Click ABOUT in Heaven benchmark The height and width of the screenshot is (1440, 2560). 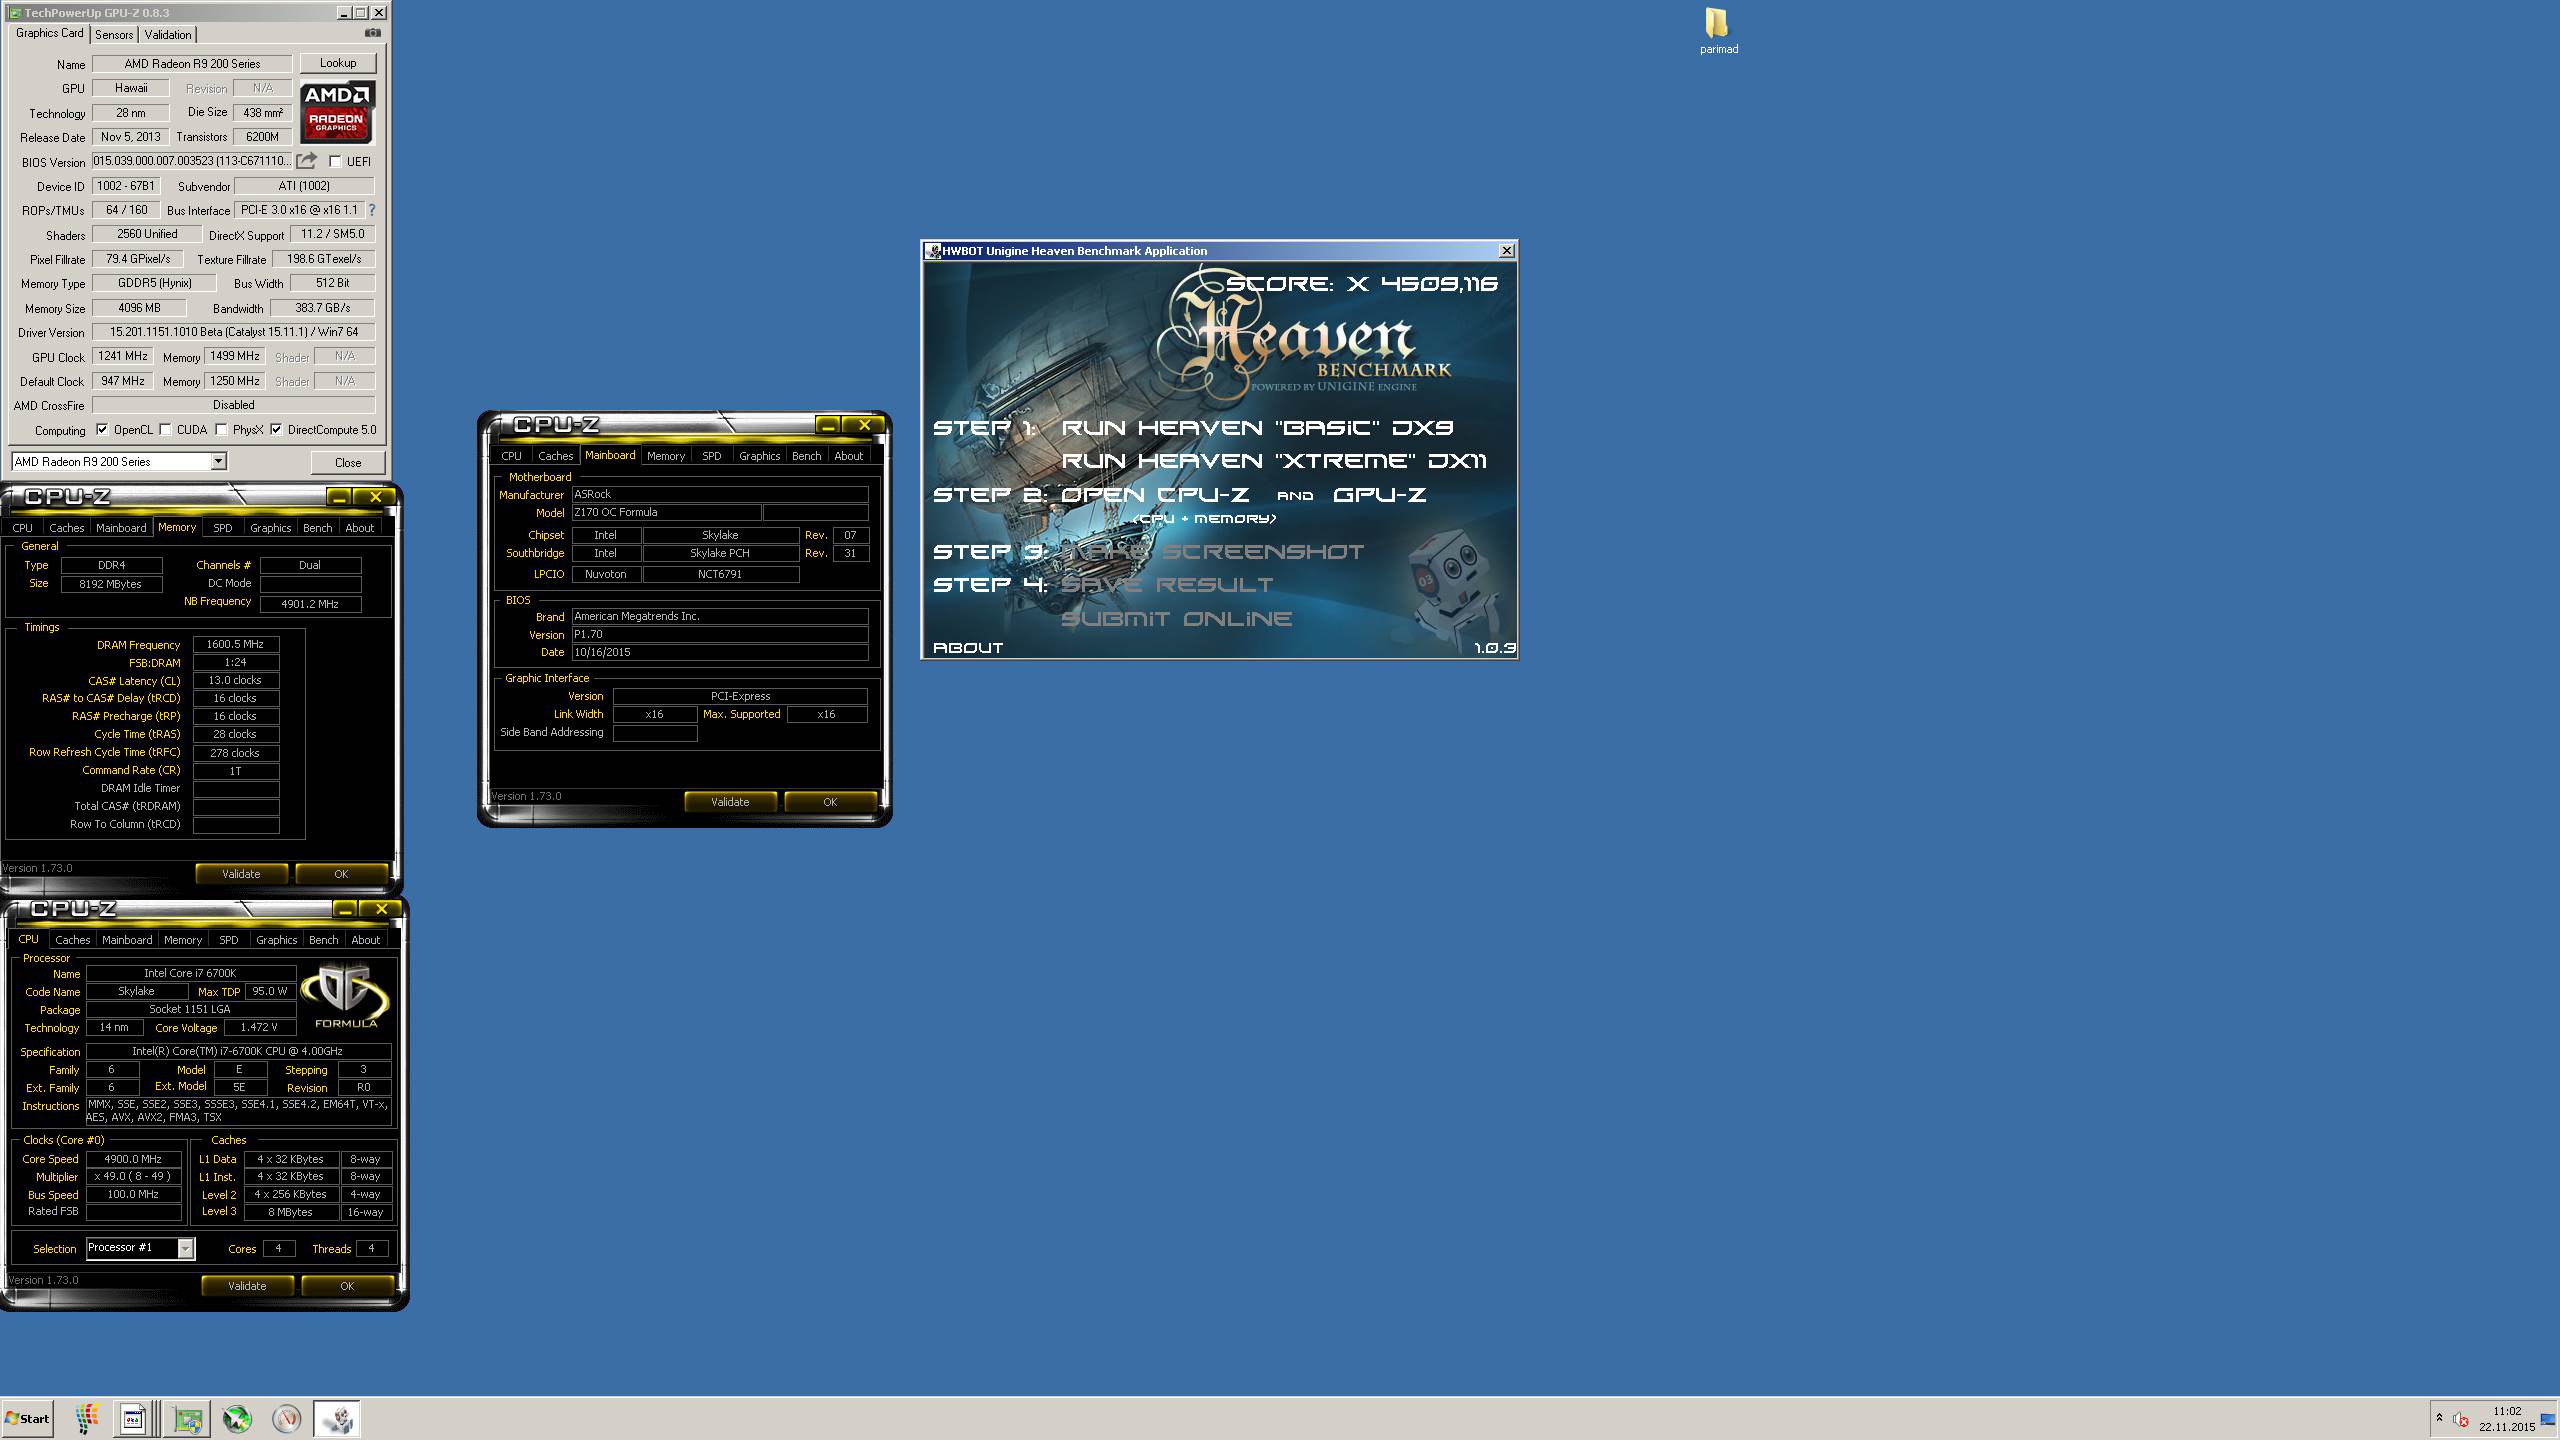point(968,648)
